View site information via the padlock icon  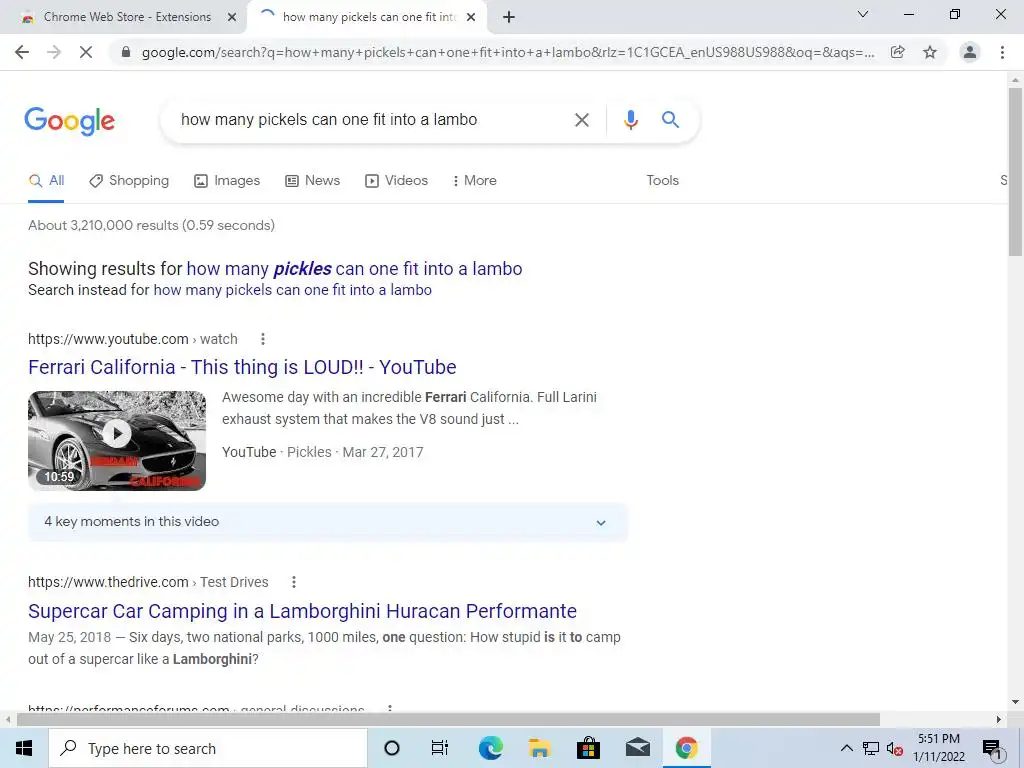(x=126, y=52)
